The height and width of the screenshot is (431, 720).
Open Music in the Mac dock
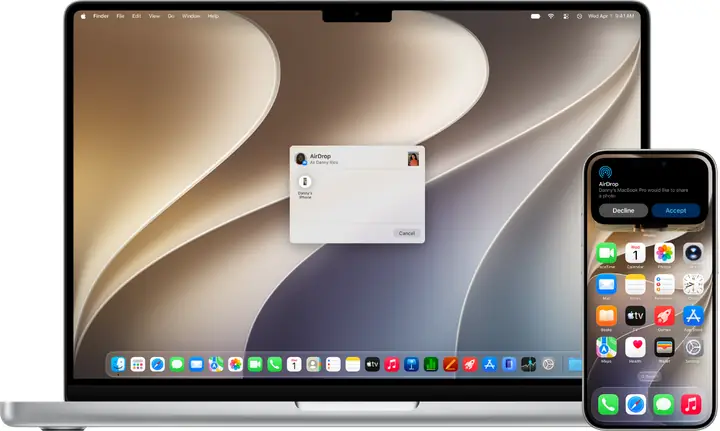(x=392, y=364)
